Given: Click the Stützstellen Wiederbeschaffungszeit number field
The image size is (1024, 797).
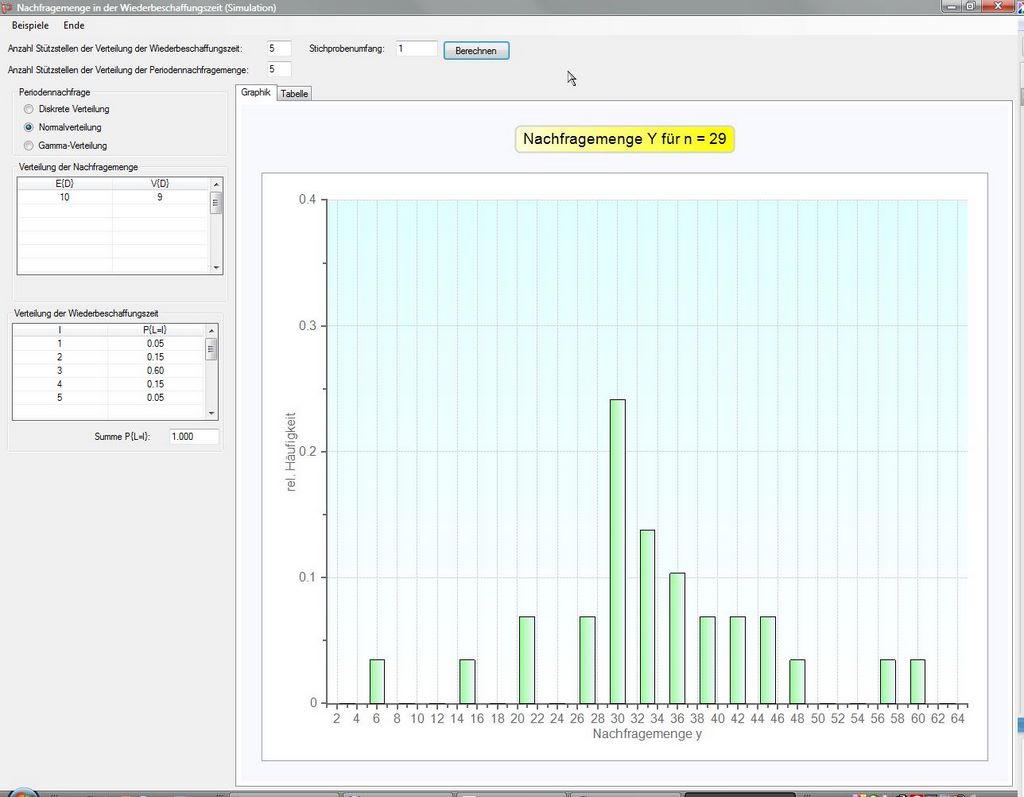Looking at the screenshot, I should tap(278, 48).
